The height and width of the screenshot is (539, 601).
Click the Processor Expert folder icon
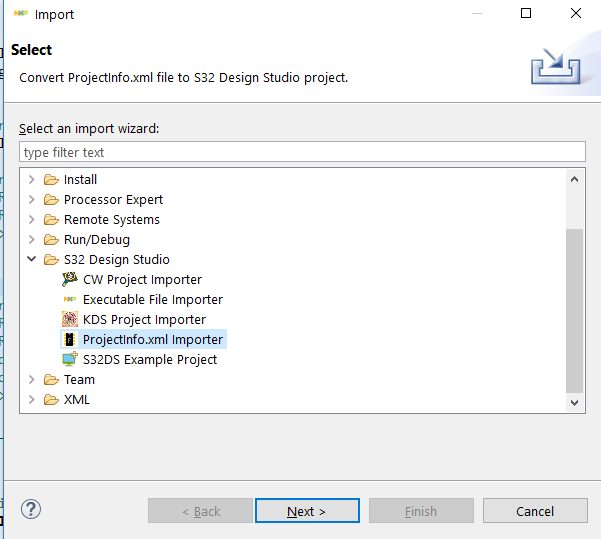pyautogui.click(x=51, y=200)
